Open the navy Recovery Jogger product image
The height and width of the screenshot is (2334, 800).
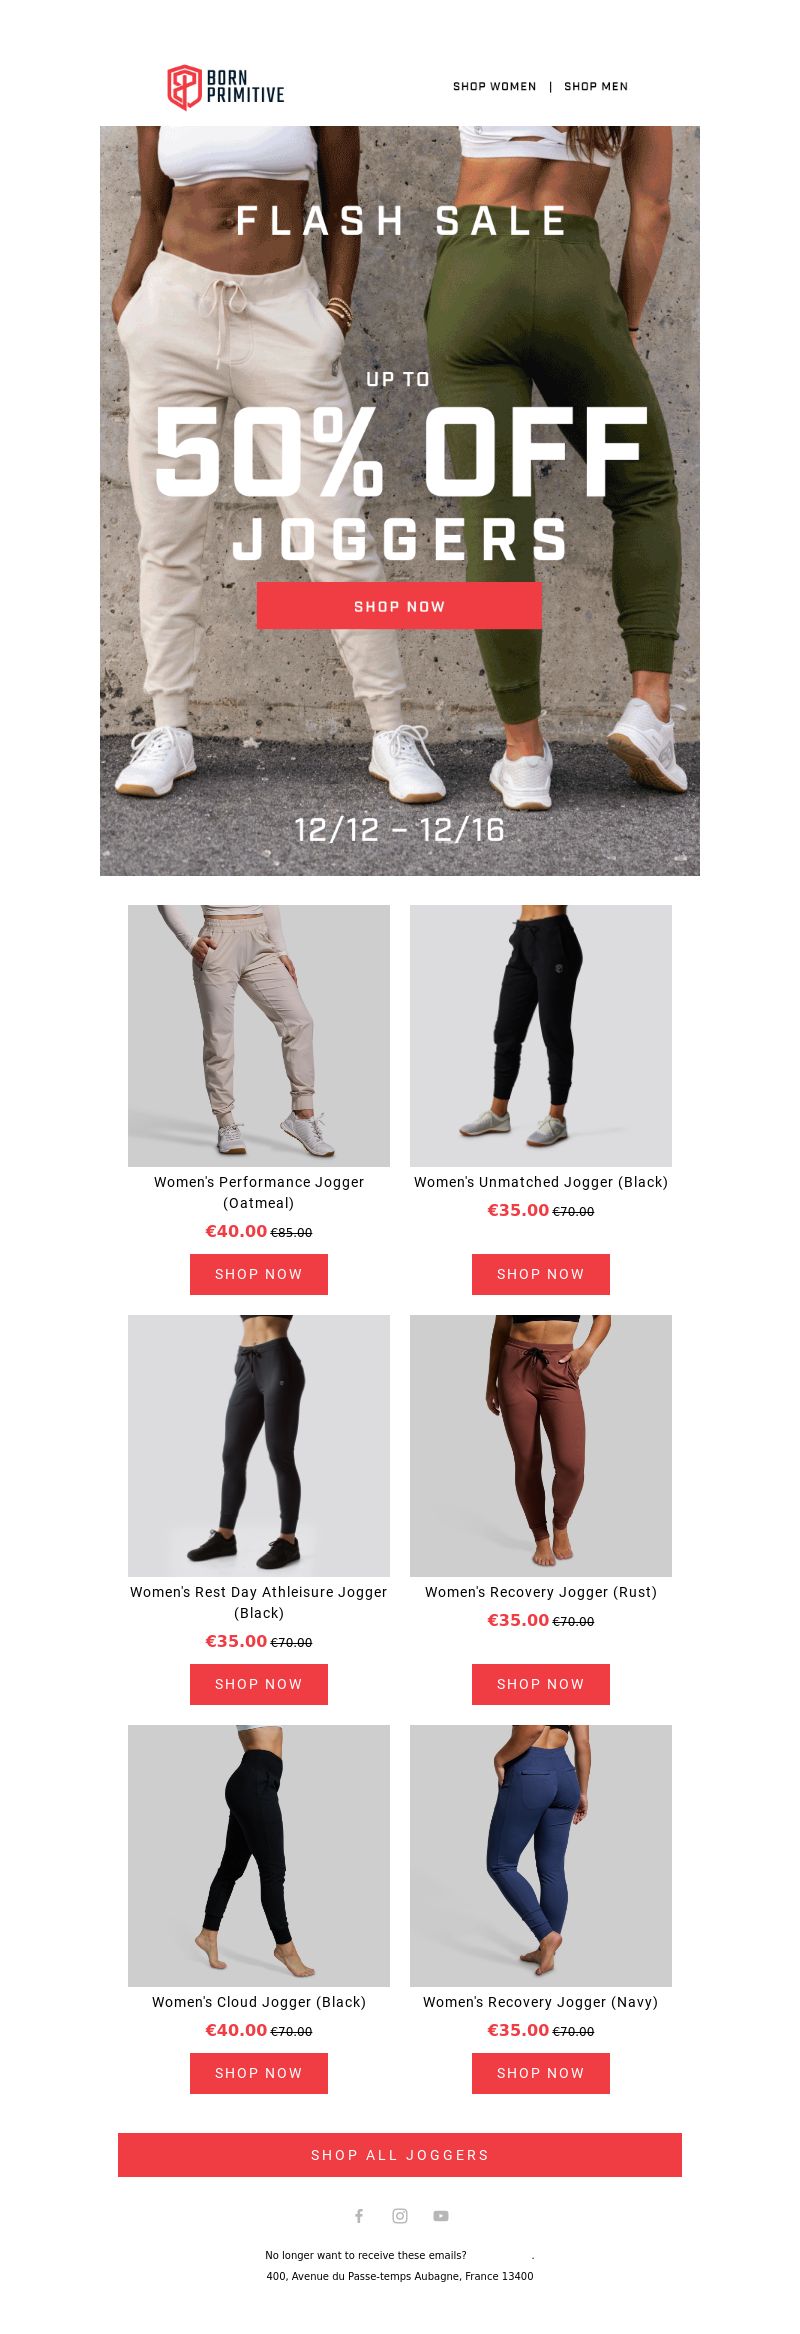click(x=541, y=1856)
